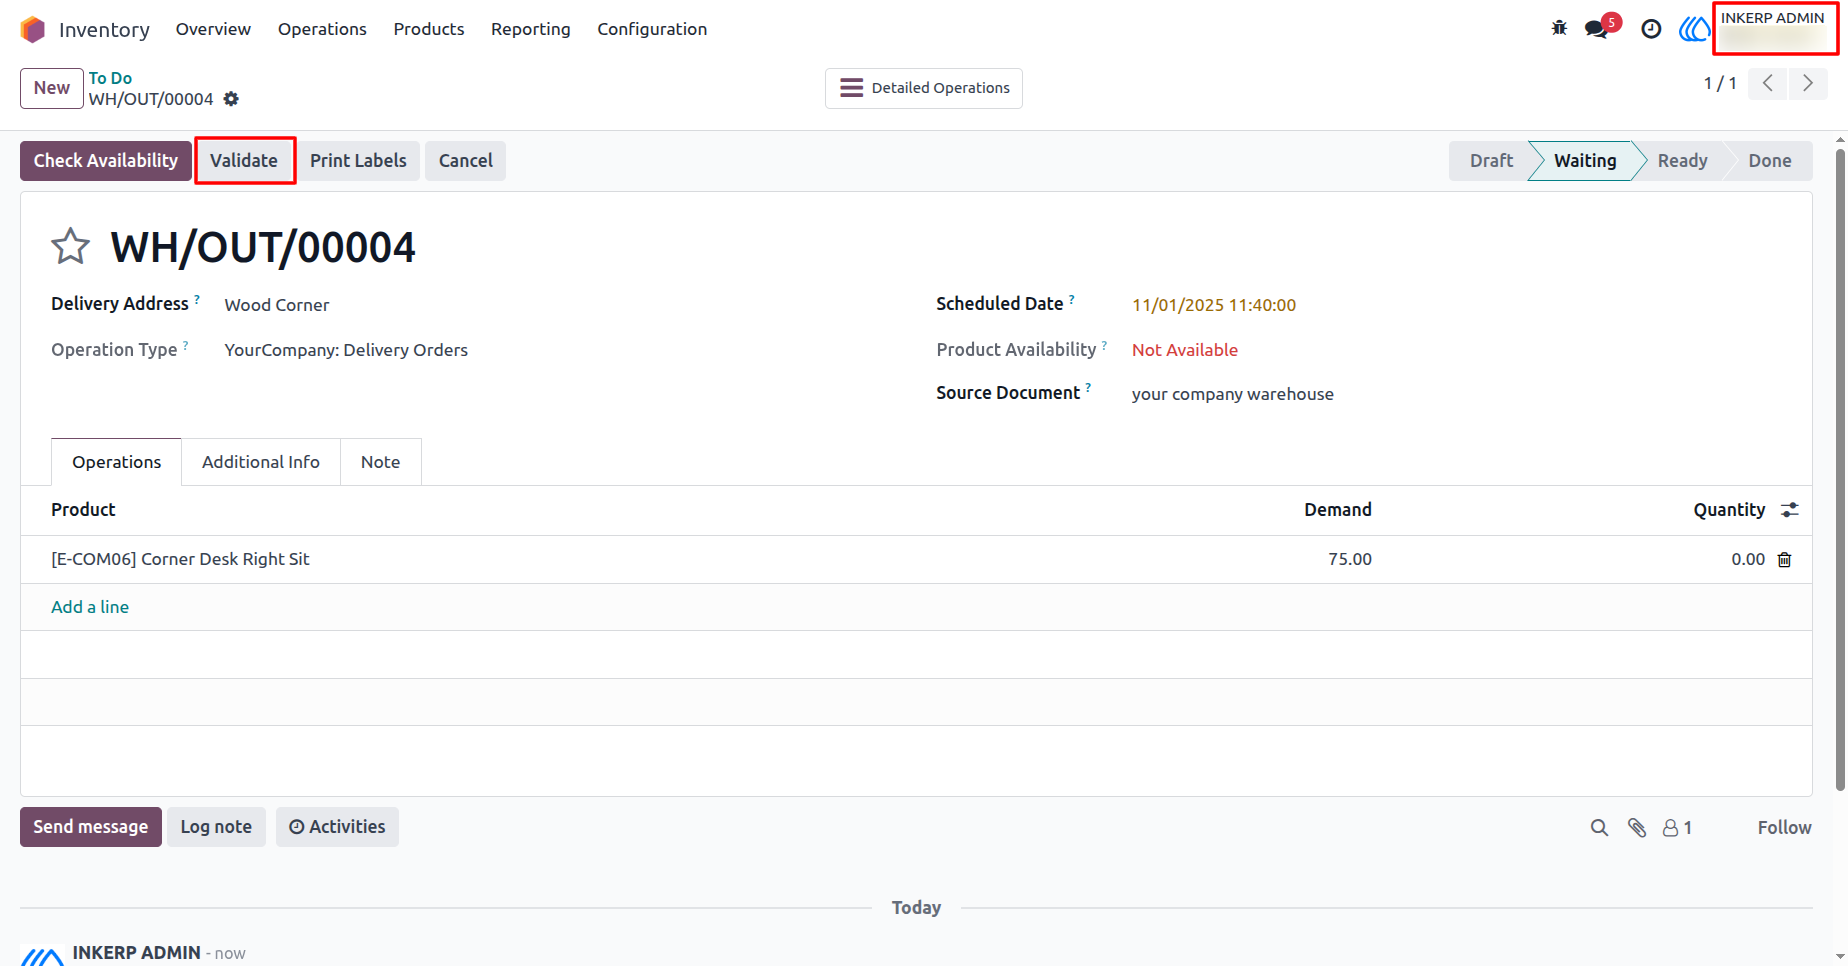Screen dimensions: 1848x966
Task: Click the Quantity value 0.00
Action: [1748, 559]
